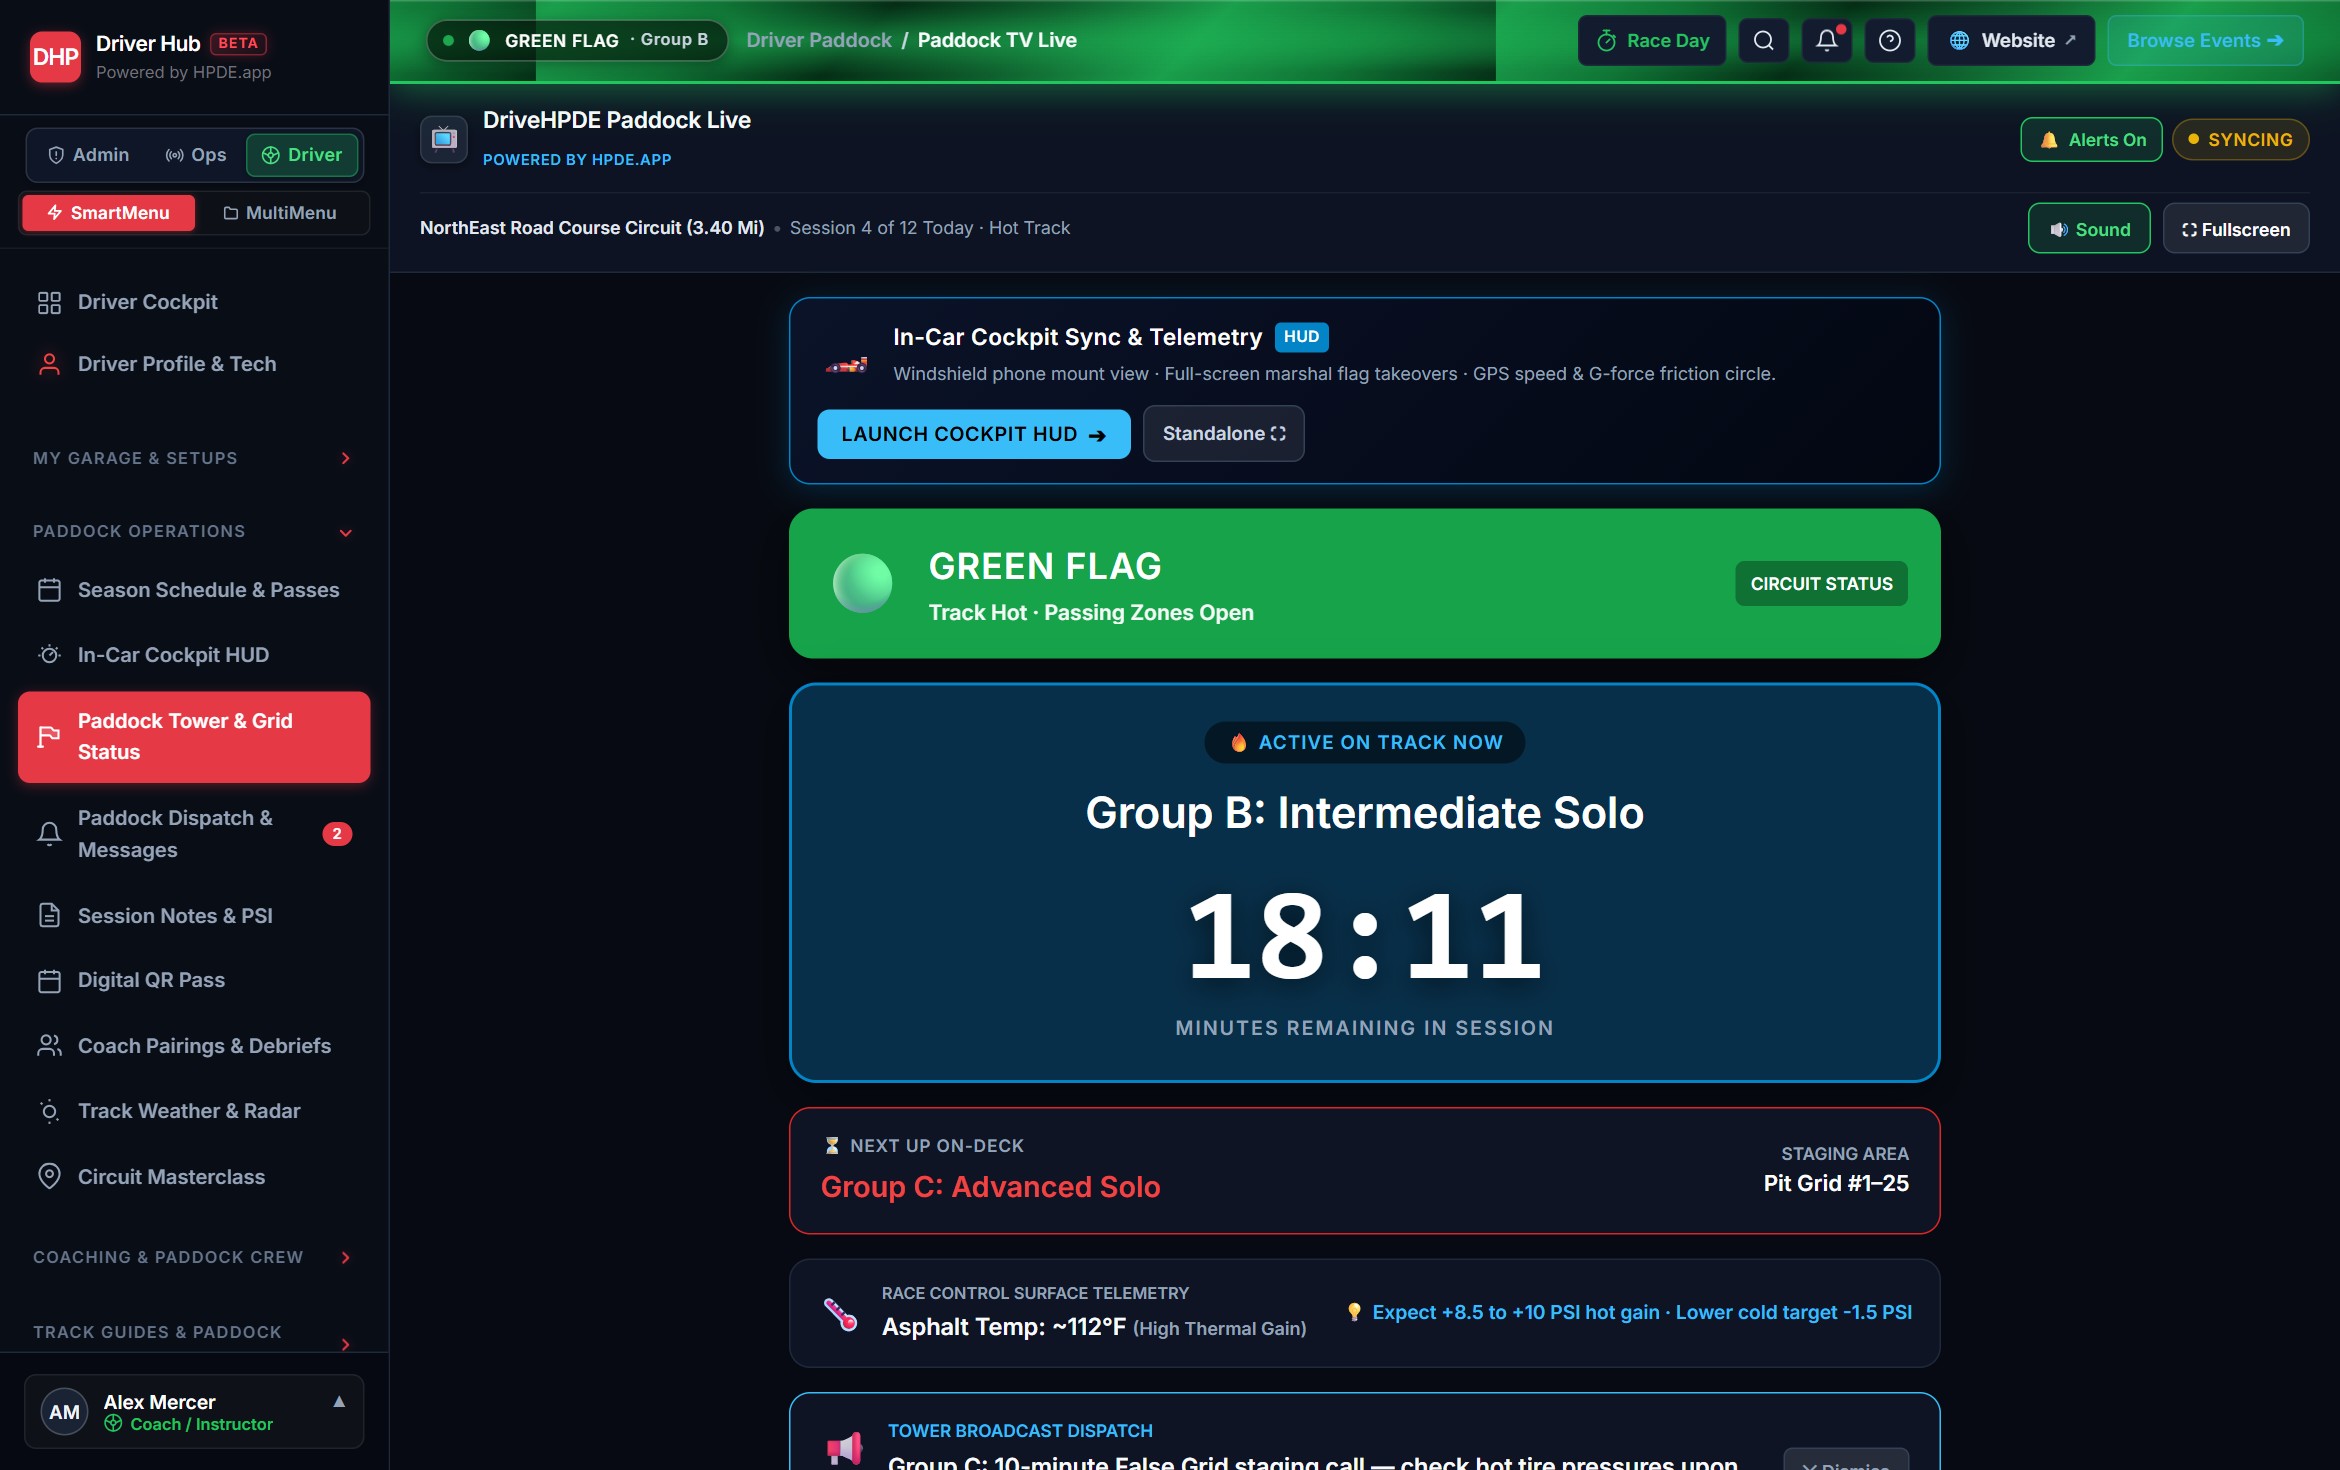Expand My Garage & Setups section
This screenshot has width=2340, height=1470.
194,458
